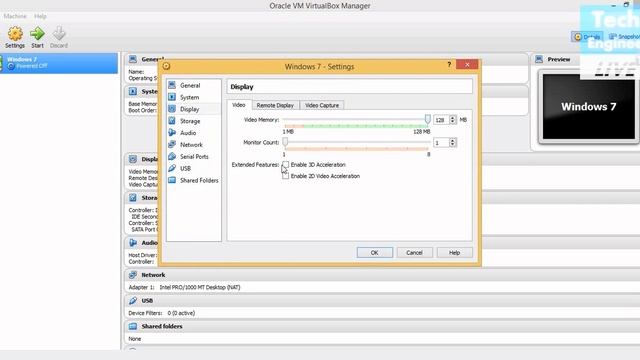Click System section icon in details pane
The image size is (640, 360).
pos(133,91)
